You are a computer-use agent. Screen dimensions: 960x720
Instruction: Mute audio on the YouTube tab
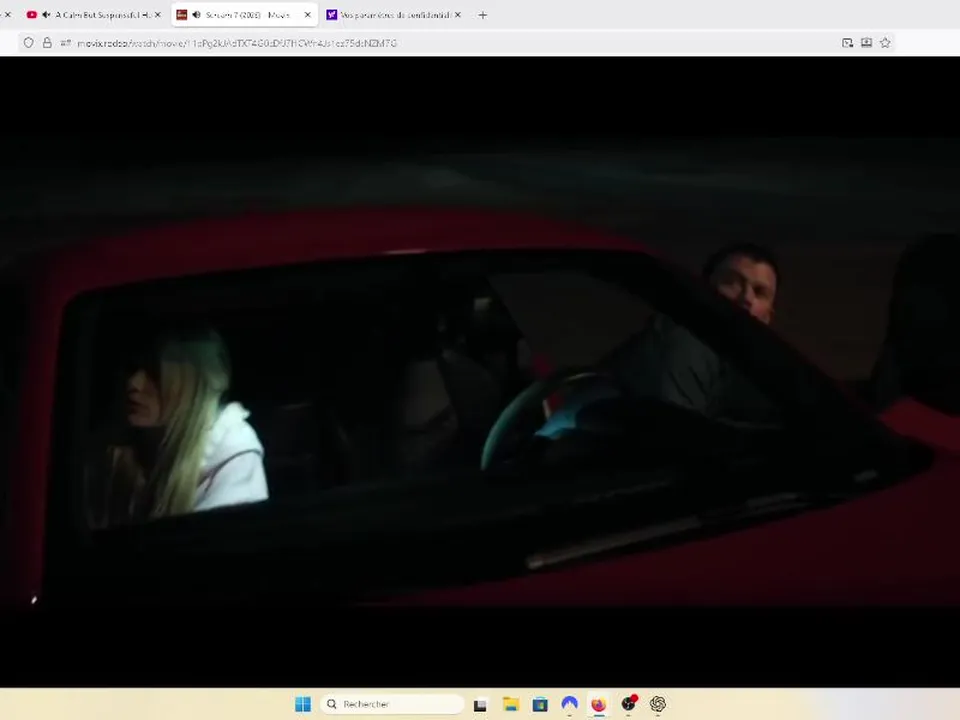point(47,15)
